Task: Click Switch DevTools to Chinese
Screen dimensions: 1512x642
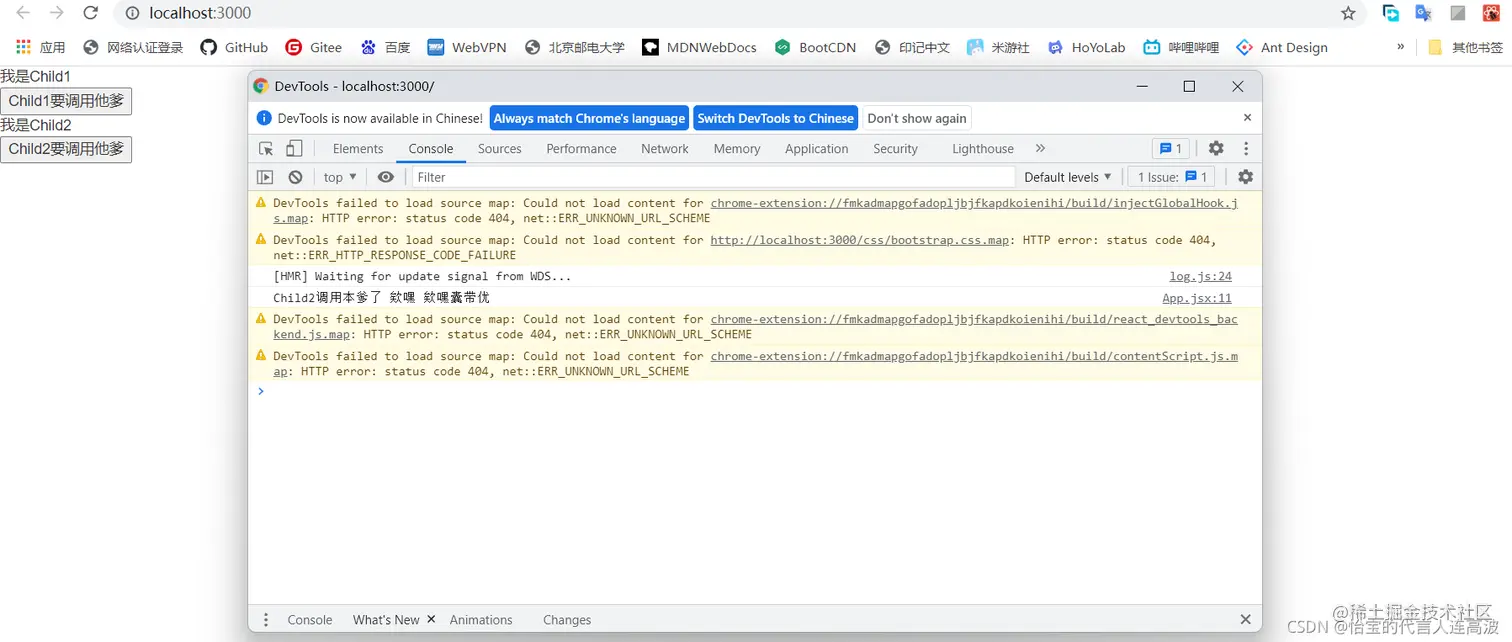Action: click(776, 118)
